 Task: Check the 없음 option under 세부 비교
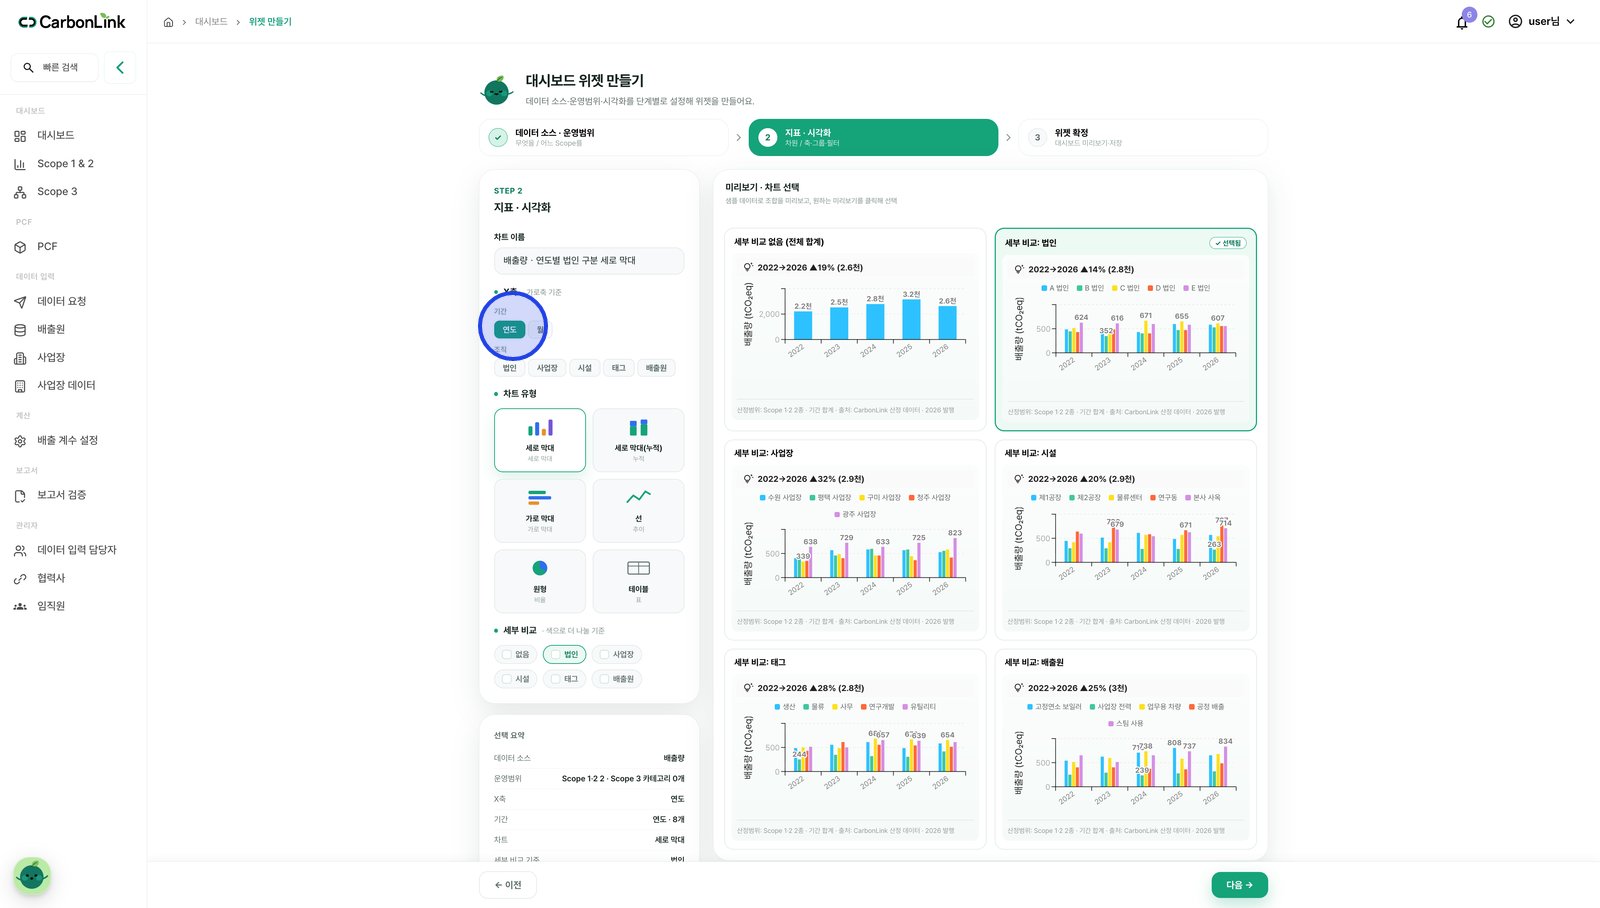point(516,654)
